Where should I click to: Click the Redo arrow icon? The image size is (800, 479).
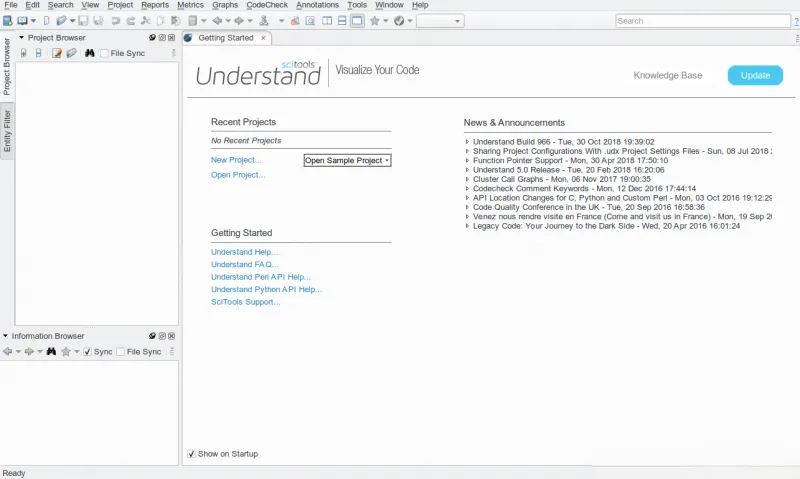tap(131, 21)
